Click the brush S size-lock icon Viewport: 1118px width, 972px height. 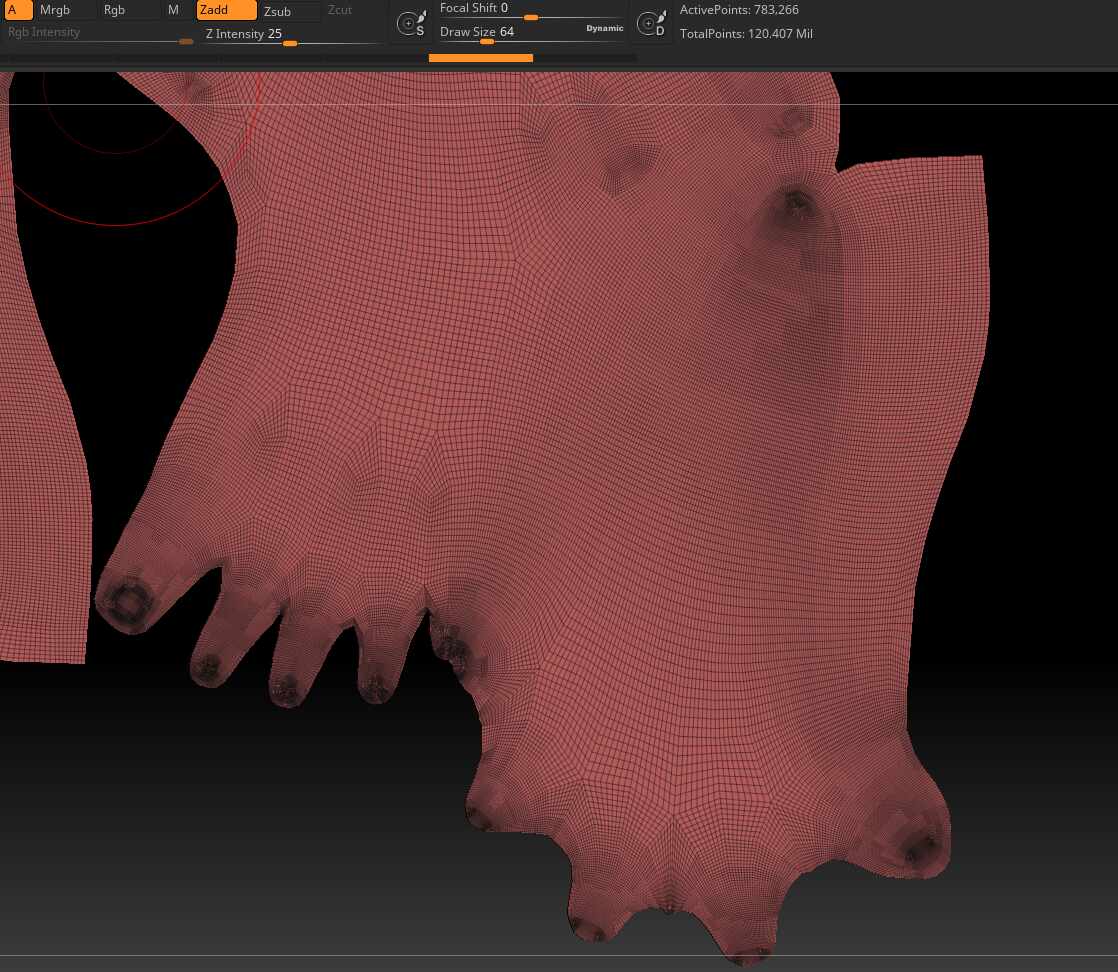(x=411, y=24)
